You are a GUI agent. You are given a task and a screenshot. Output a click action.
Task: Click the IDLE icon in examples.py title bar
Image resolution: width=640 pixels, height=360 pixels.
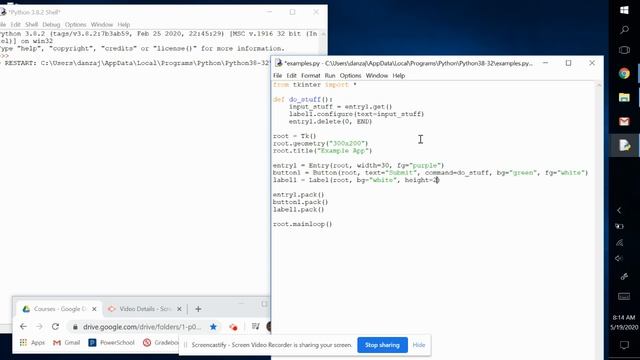pyautogui.click(x=279, y=63)
